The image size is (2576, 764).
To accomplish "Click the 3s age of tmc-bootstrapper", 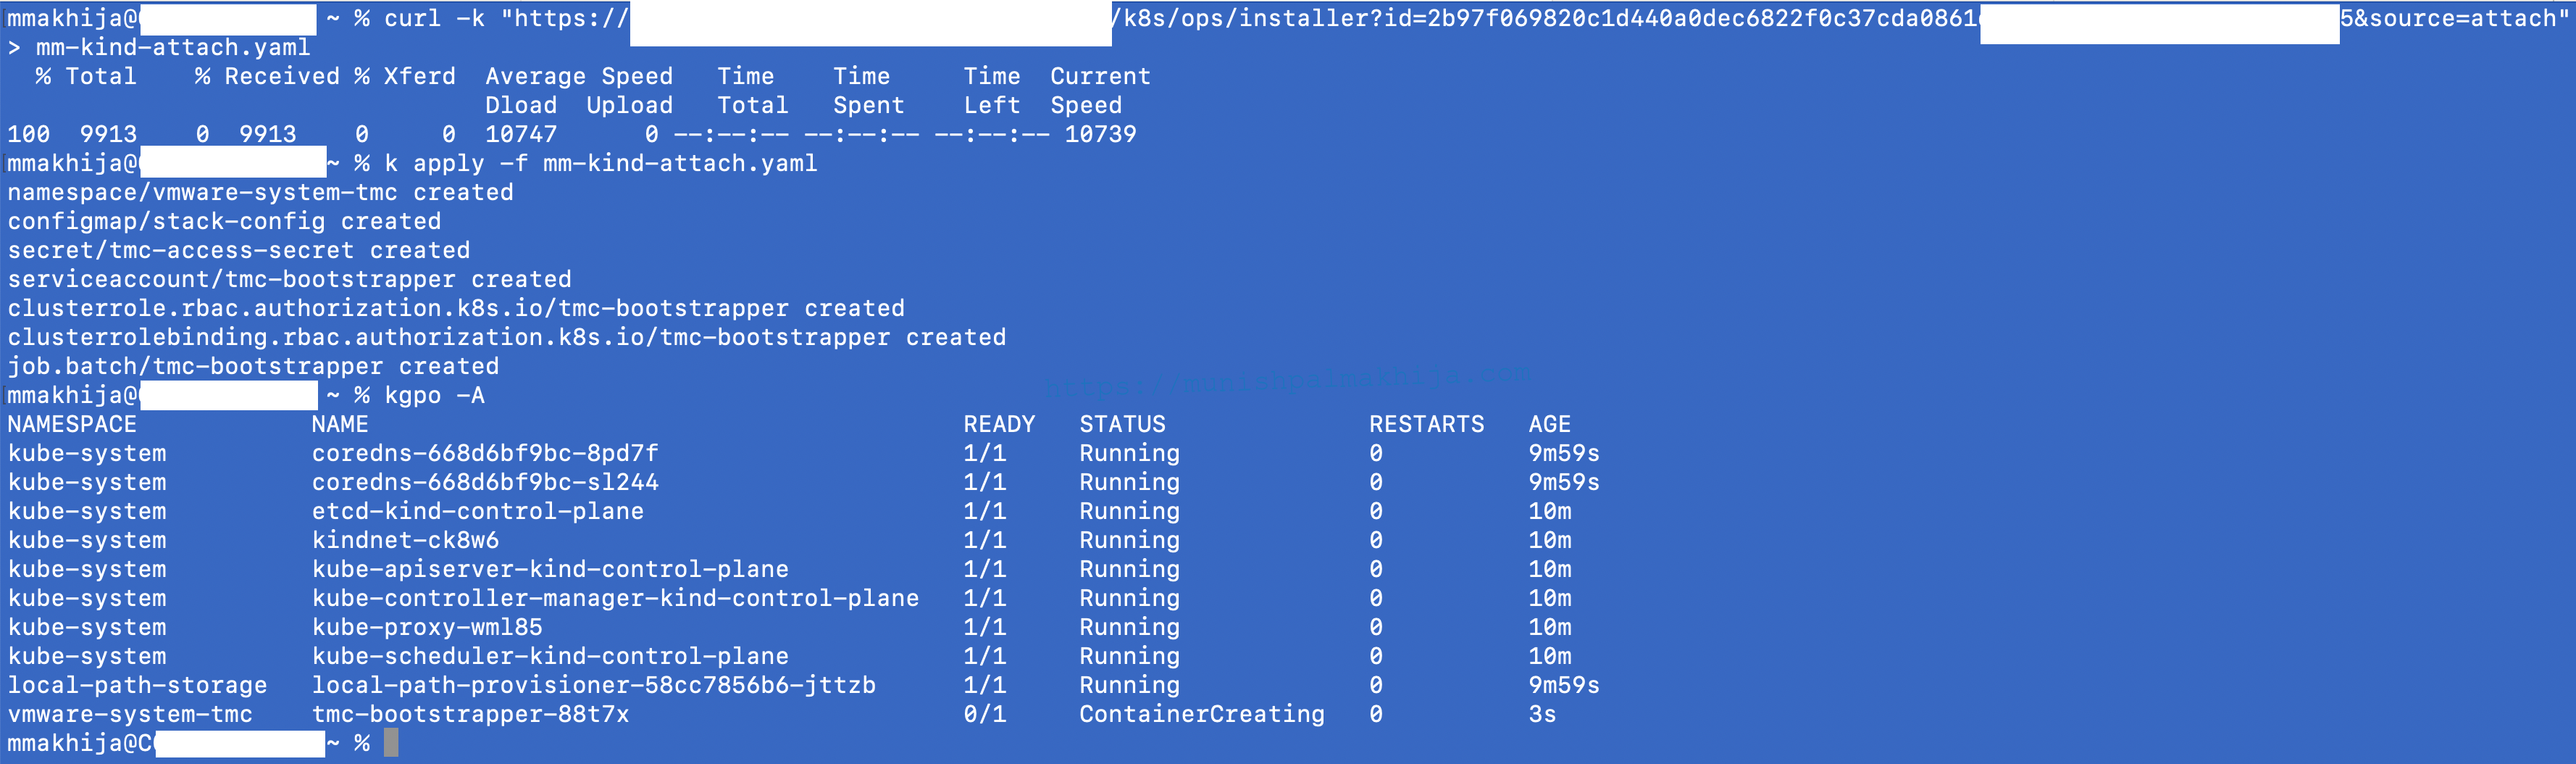I will tap(1542, 715).
